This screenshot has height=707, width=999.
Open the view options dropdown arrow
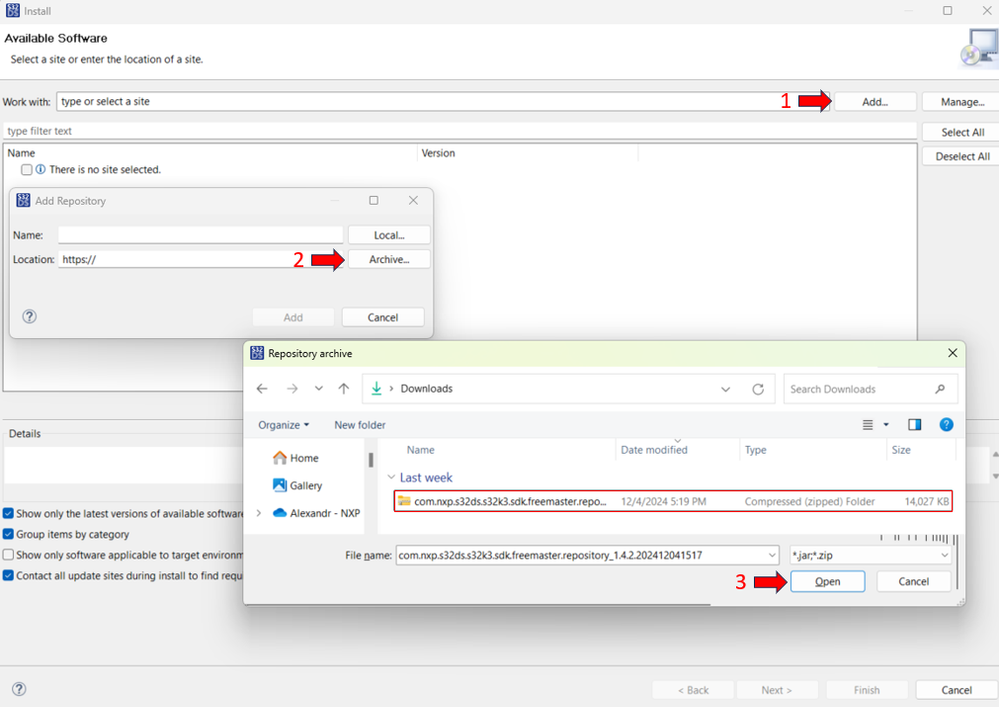(886, 425)
